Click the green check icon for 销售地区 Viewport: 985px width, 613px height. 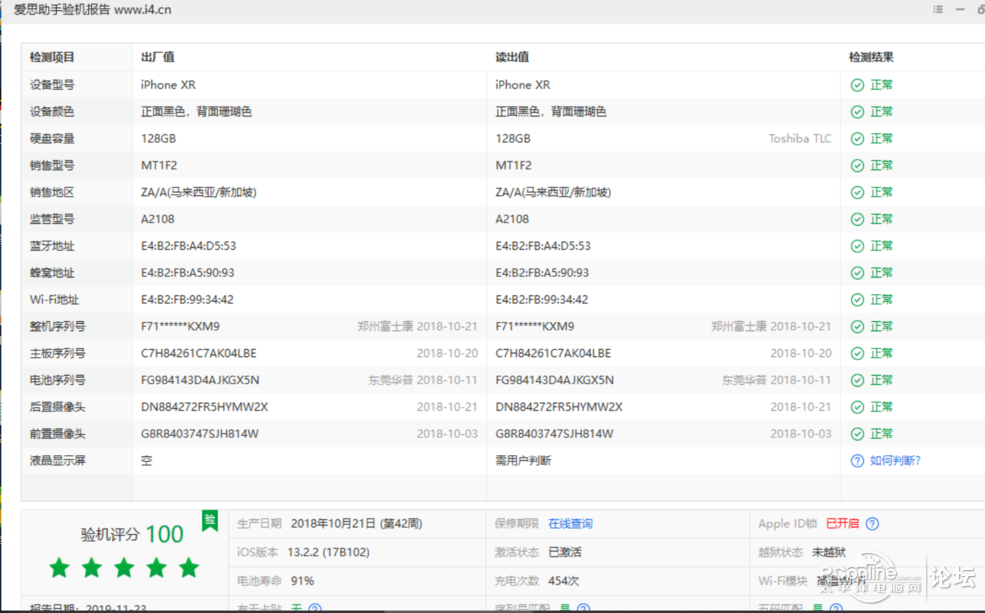pos(857,192)
